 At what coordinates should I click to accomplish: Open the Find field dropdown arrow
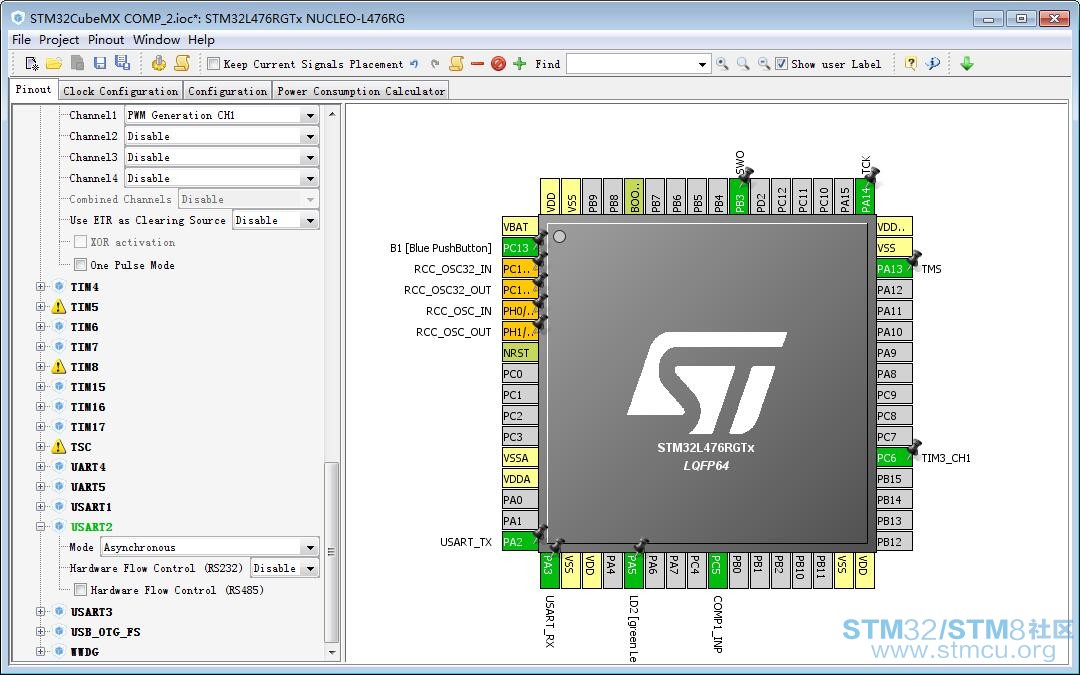tap(702, 64)
